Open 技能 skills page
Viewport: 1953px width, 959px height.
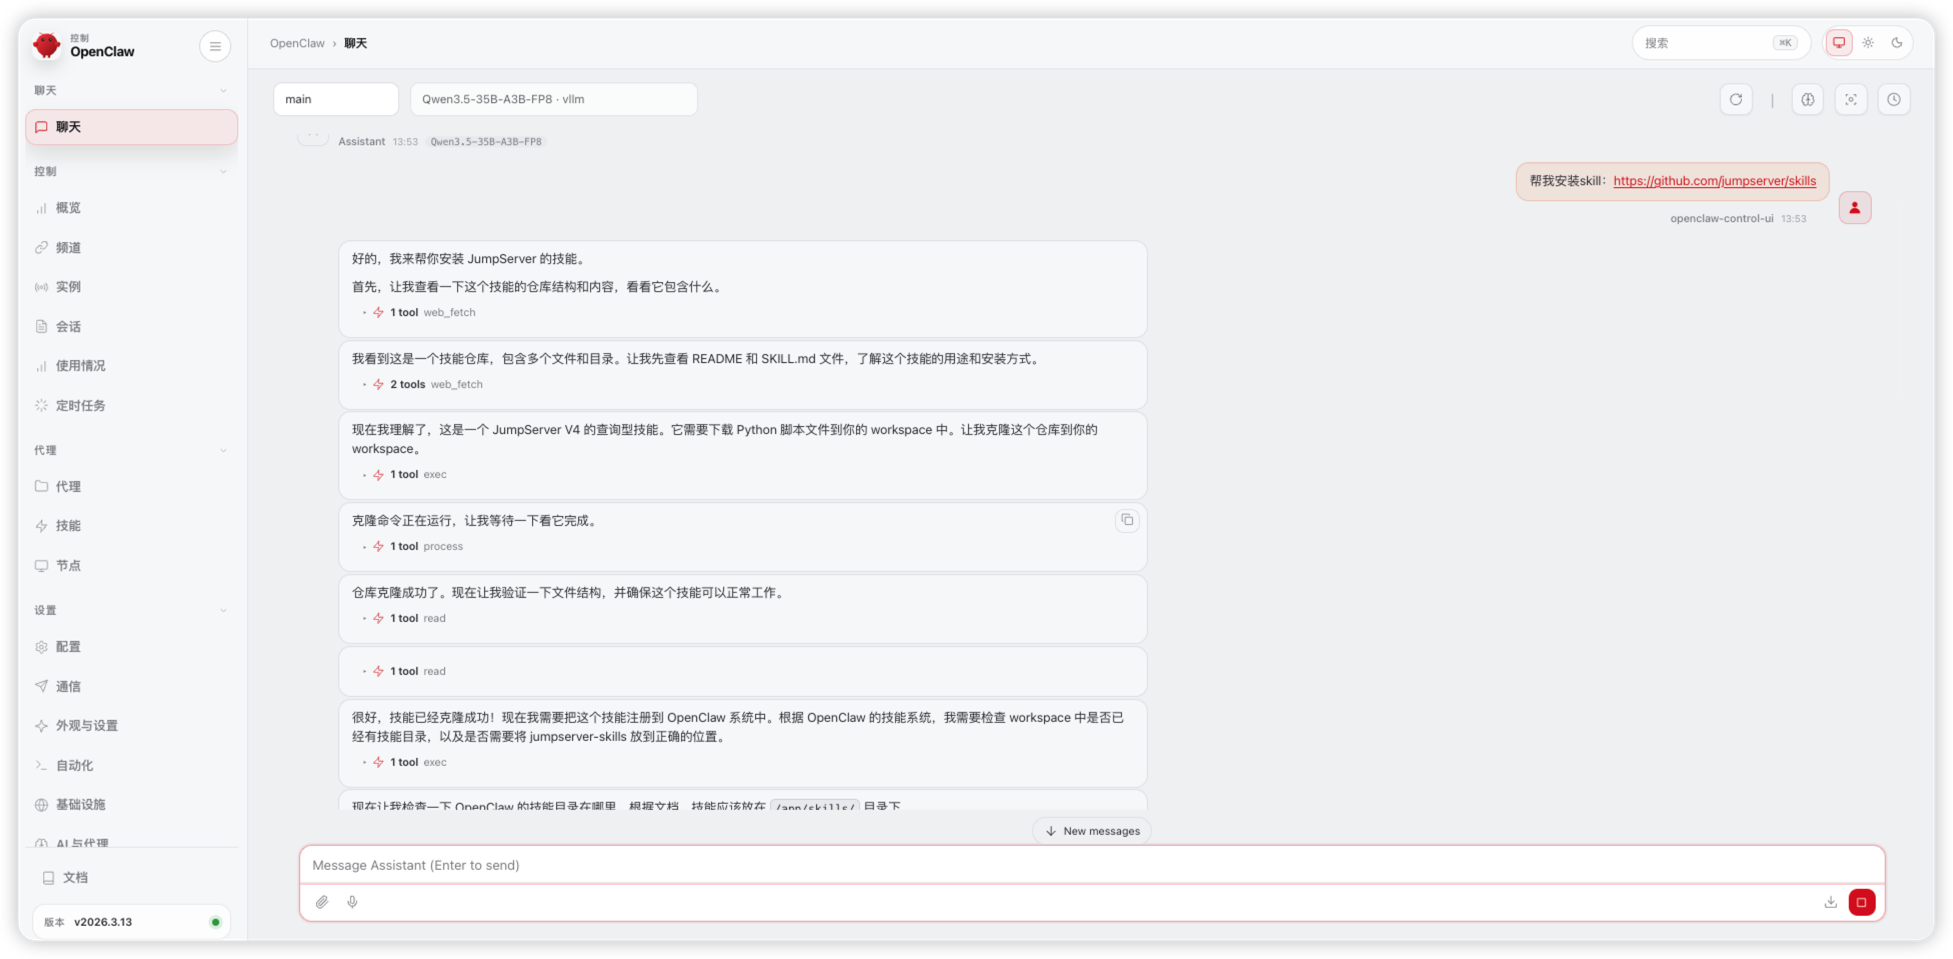click(x=132, y=526)
